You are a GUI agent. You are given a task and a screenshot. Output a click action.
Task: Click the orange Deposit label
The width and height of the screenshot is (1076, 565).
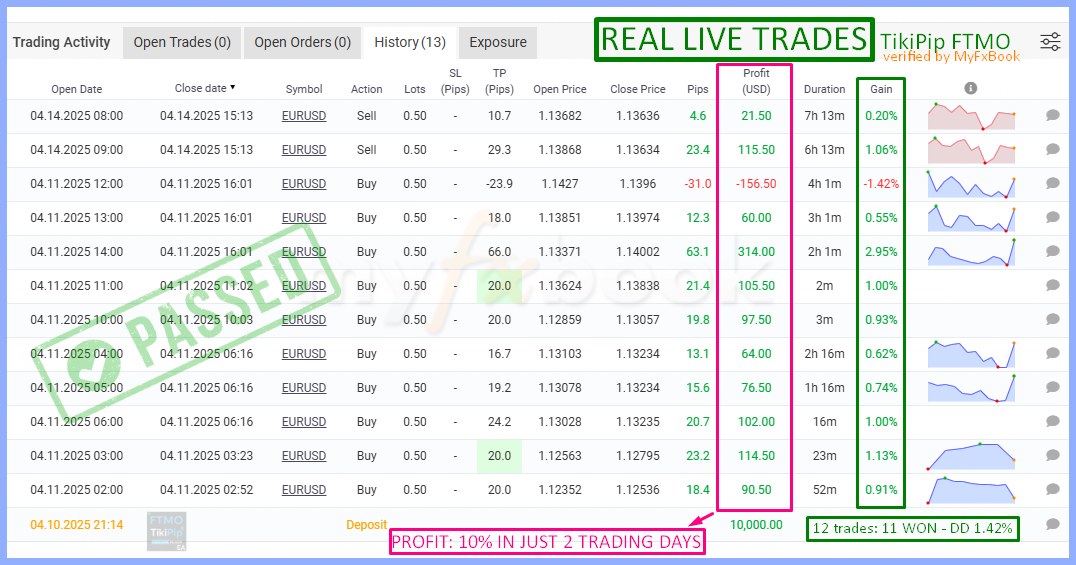(366, 525)
